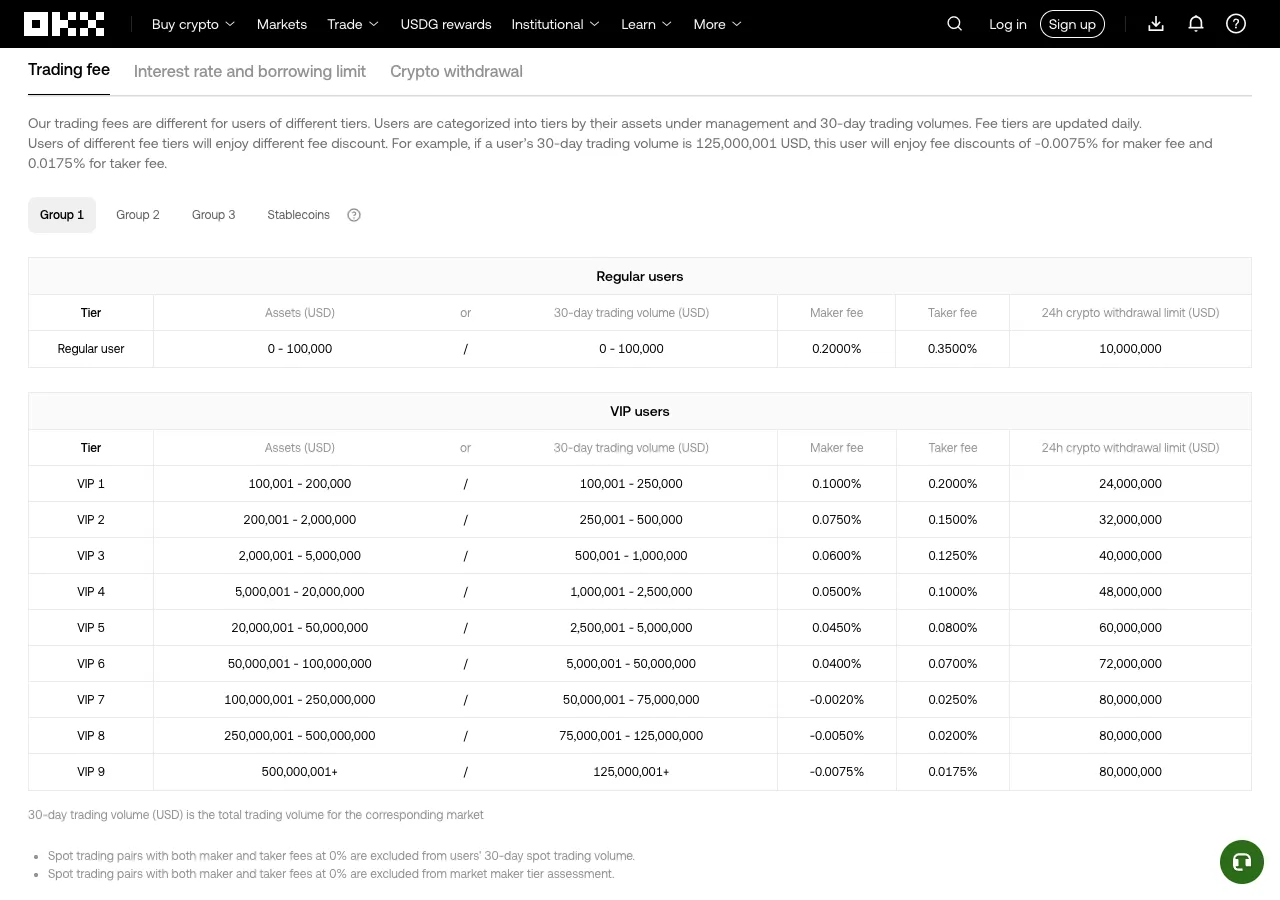Click the info icon next to Stablecoins
Screen dimensions: 1280x900
354,215
